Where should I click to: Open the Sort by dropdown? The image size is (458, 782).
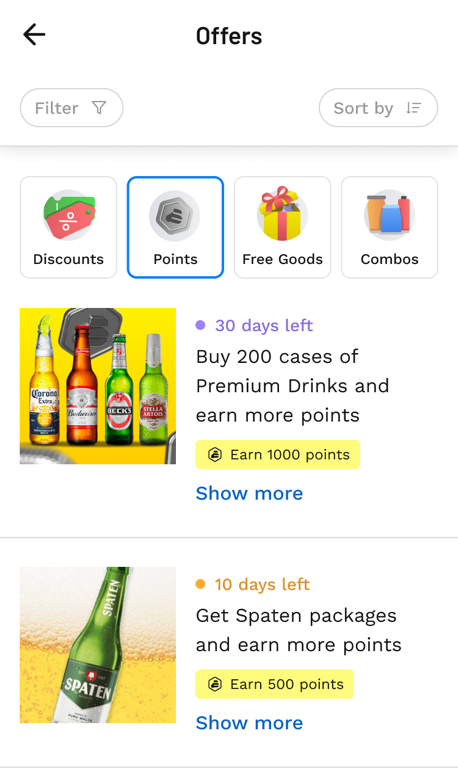coord(378,108)
